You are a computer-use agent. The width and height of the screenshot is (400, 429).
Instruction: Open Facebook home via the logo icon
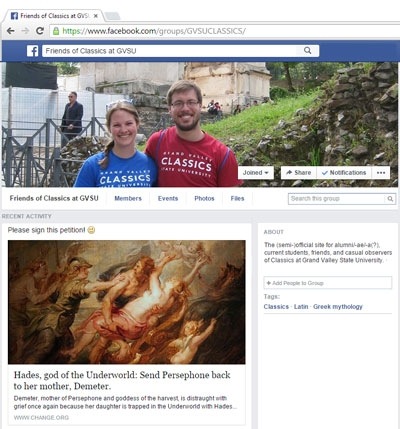pyautogui.click(x=33, y=51)
